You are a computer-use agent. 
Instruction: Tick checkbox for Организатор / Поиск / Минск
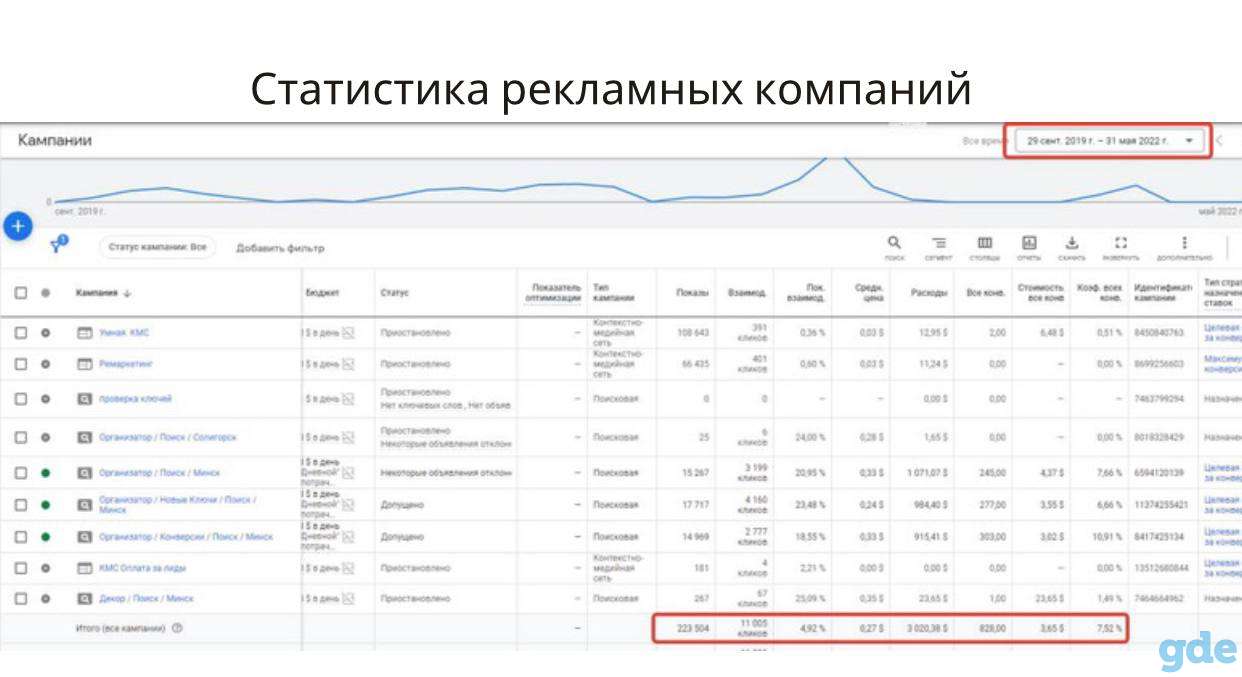point(21,473)
